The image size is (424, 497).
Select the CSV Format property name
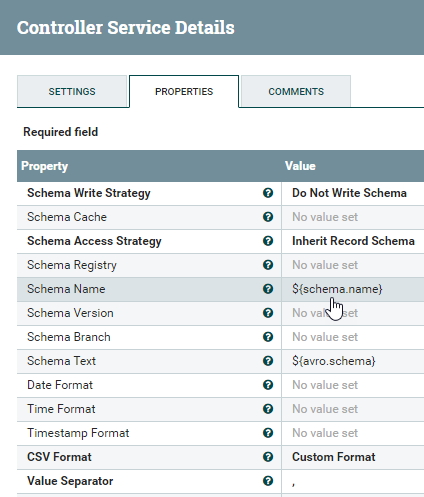59,457
